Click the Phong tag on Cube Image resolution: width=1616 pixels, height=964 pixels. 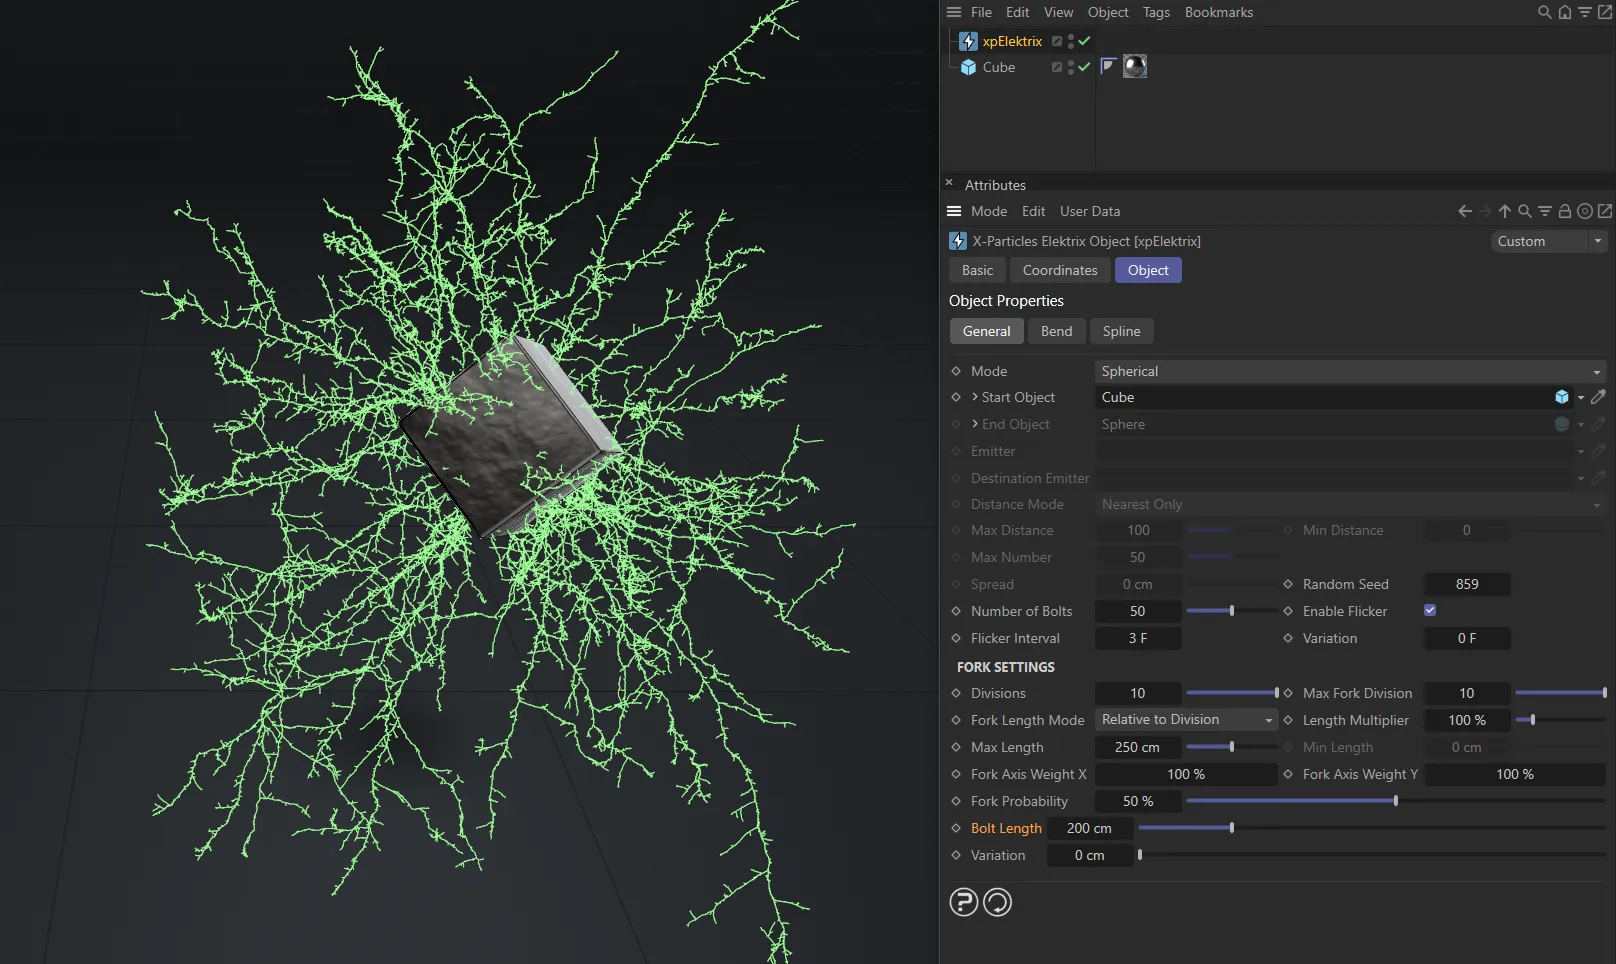1108,67
